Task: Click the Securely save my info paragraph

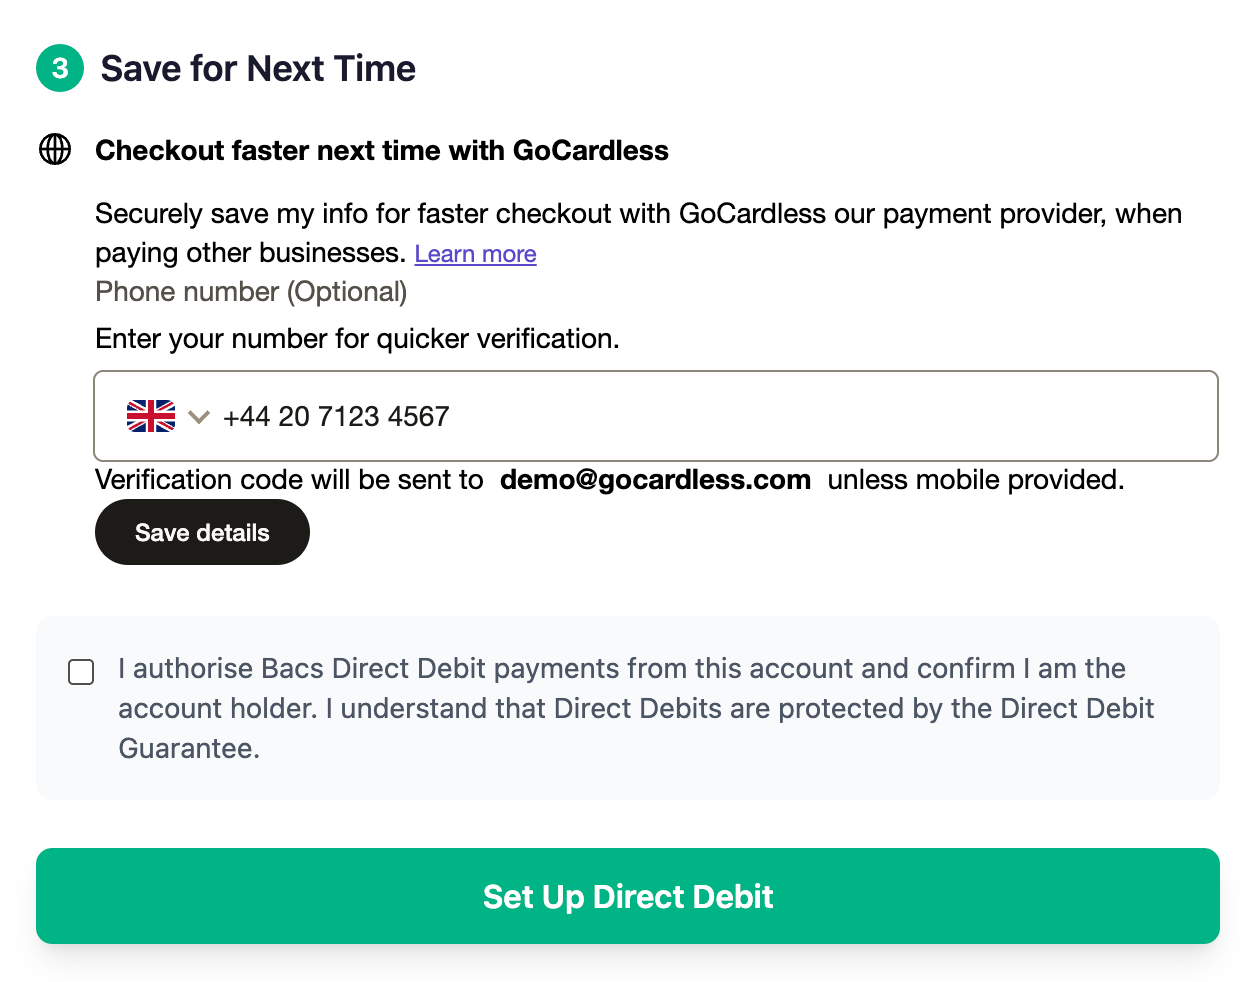Action: click(638, 233)
